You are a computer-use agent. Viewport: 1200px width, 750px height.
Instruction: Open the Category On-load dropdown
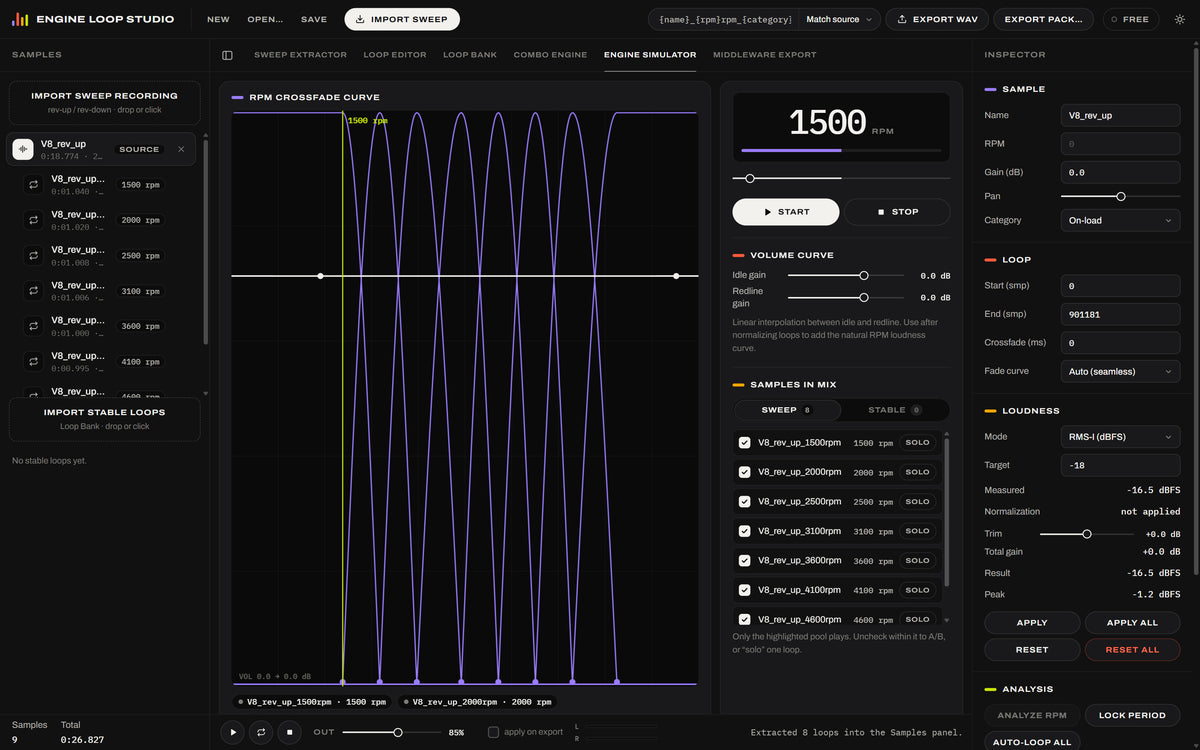[1120, 220]
